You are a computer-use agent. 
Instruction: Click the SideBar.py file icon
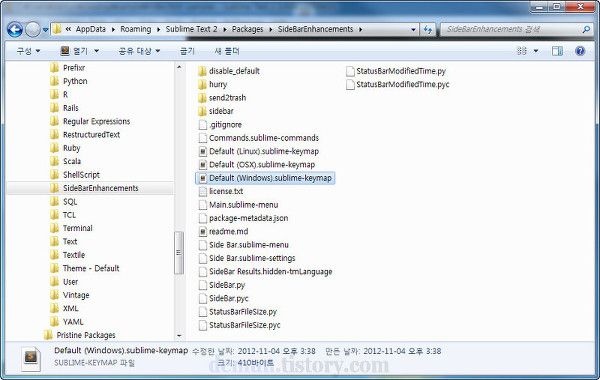click(x=203, y=285)
